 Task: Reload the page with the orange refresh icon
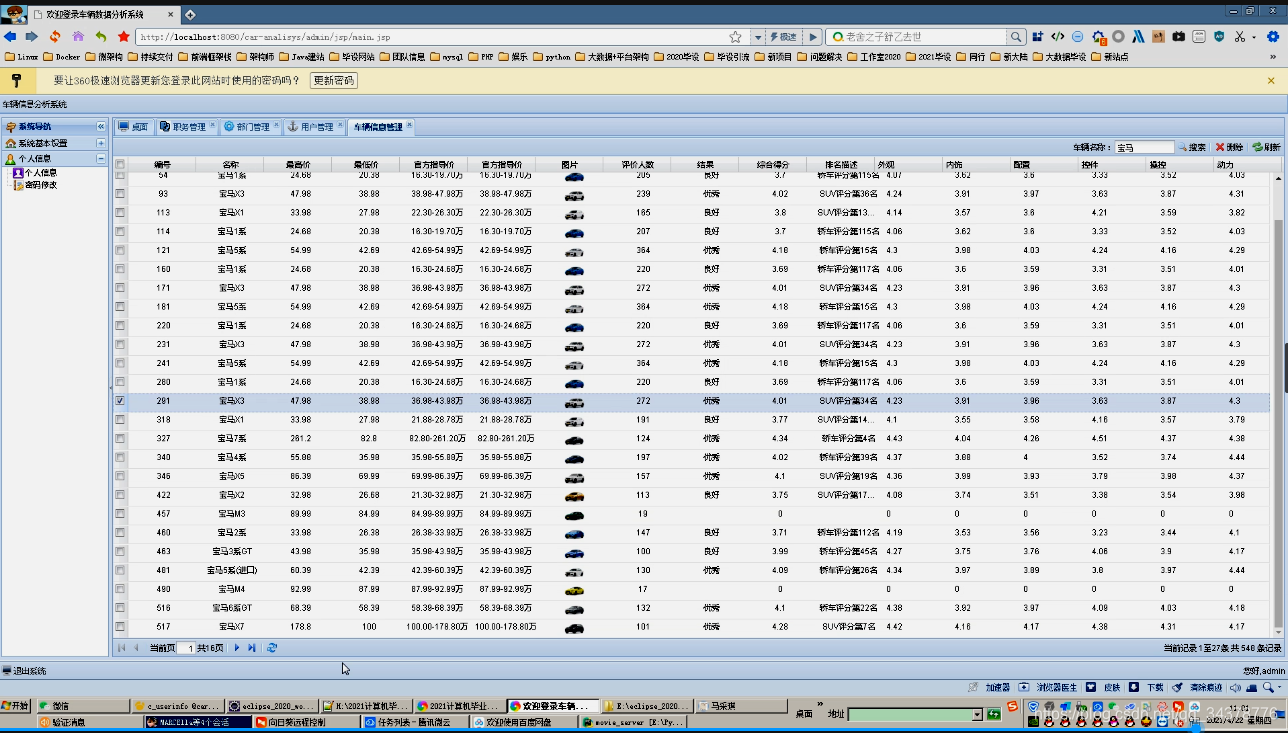pyautogui.click(x=55, y=37)
